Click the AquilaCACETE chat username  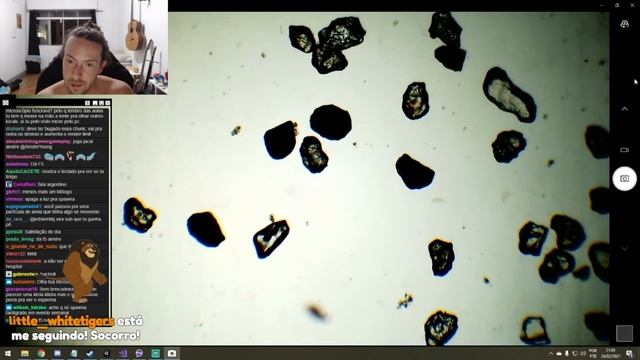click(22, 171)
